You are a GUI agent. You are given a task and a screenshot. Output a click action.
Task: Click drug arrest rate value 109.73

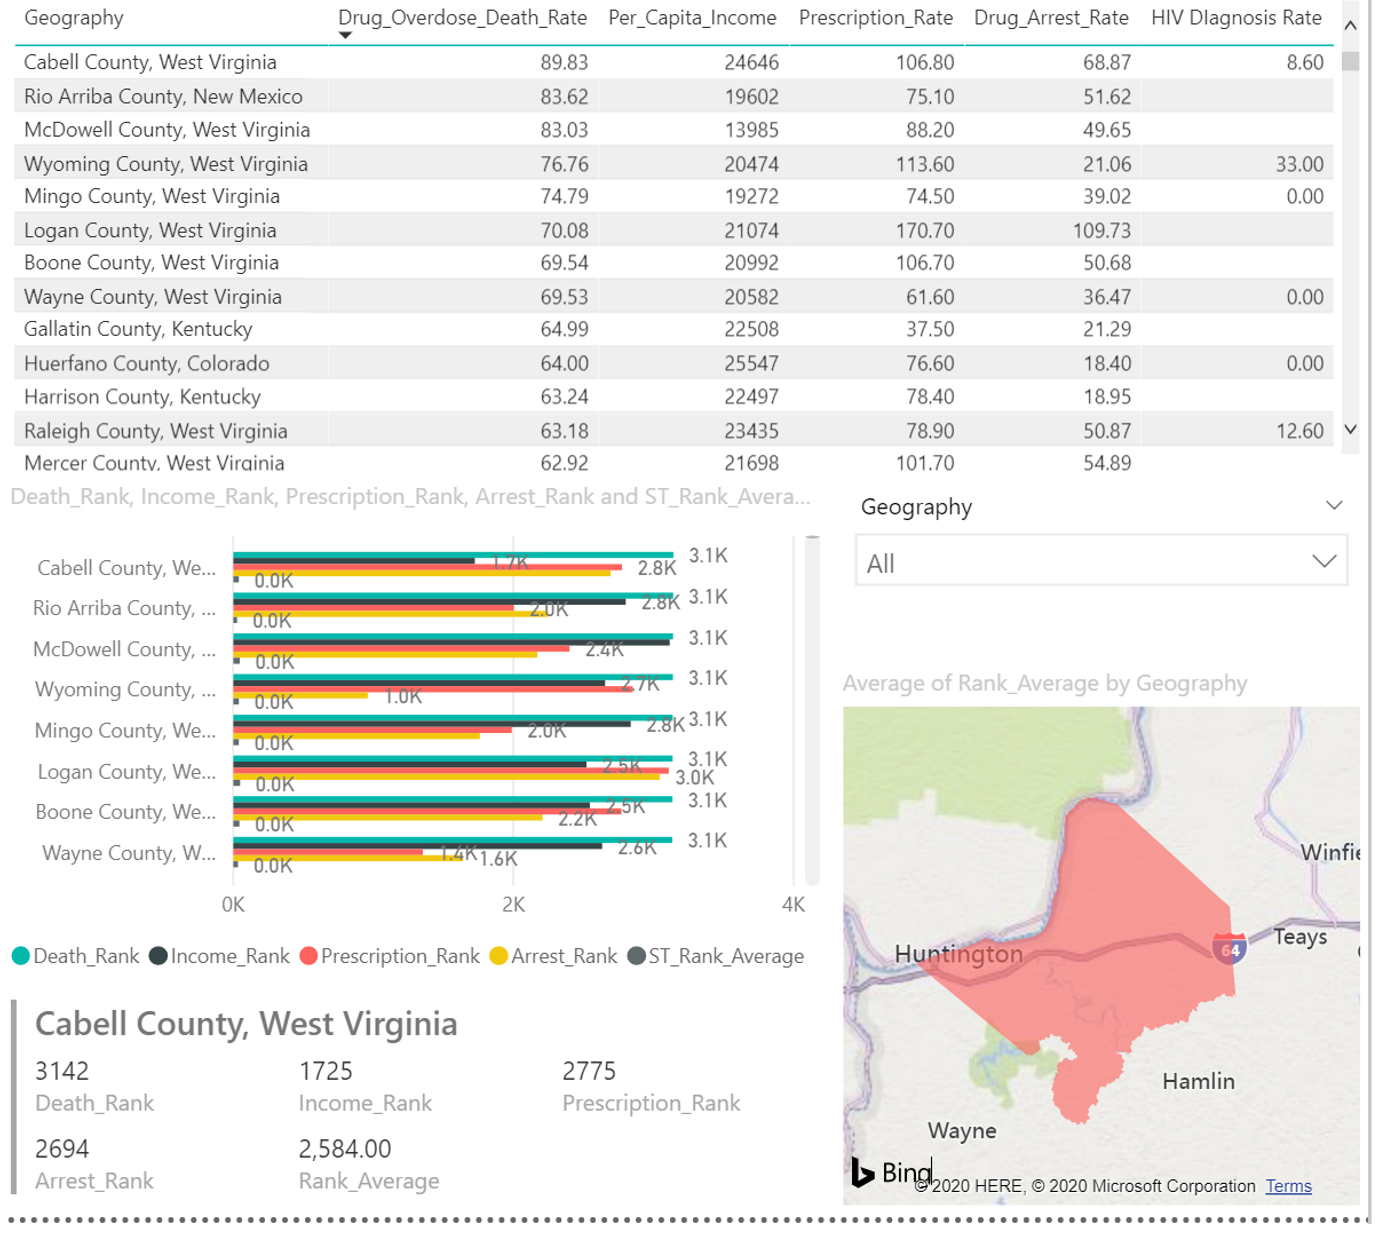click(x=1102, y=230)
